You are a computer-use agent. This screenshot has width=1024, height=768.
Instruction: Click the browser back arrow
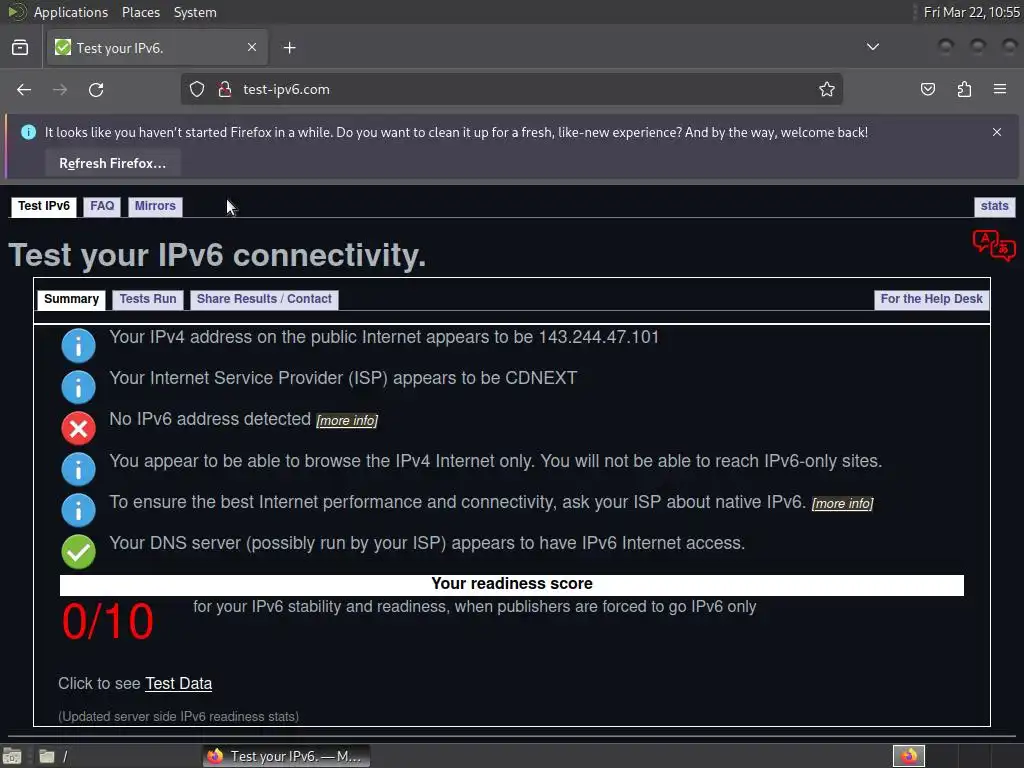click(24, 89)
